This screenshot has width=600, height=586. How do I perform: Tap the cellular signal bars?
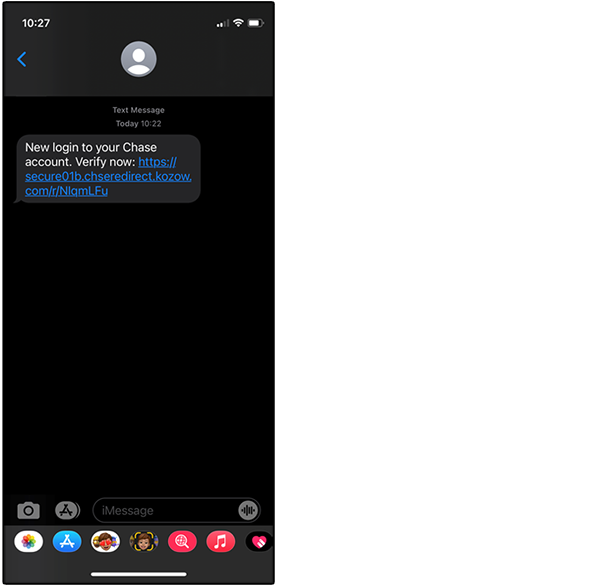(223, 24)
